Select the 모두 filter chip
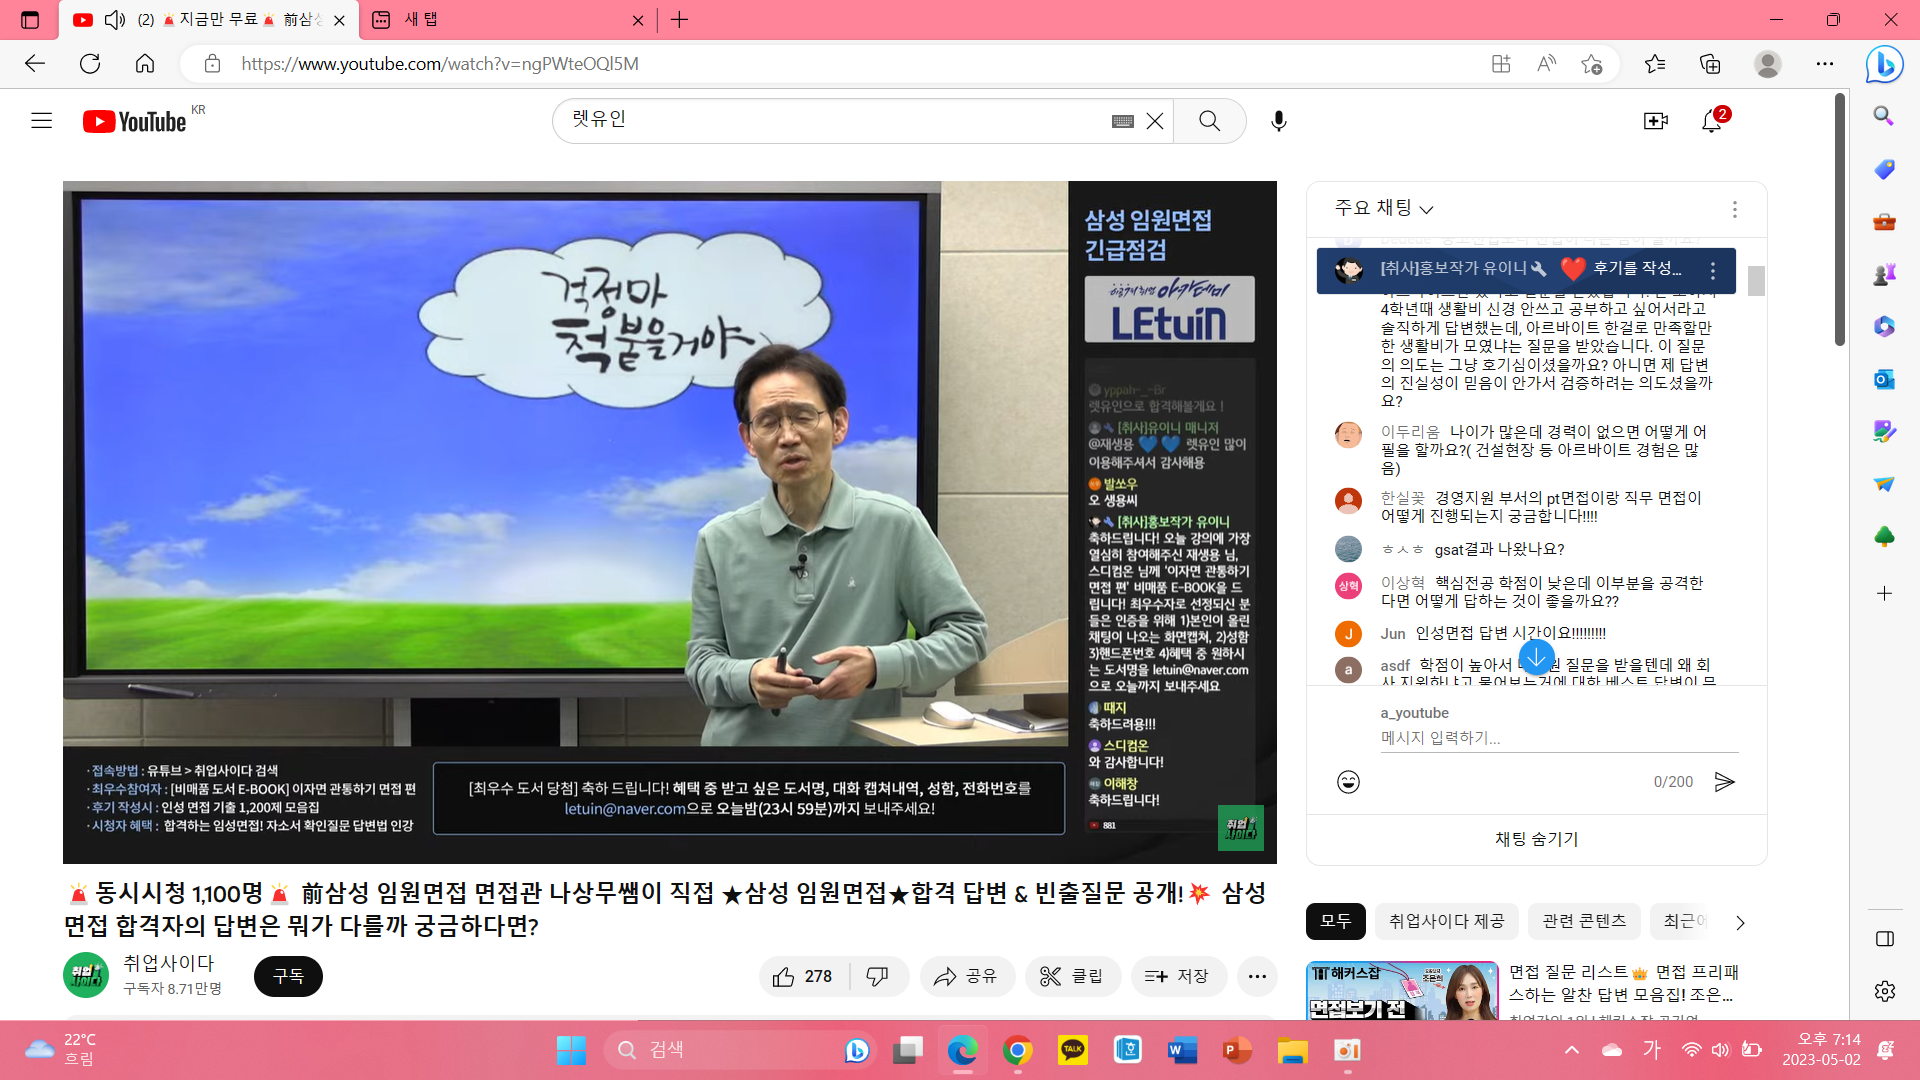Viewport: 1920px width, 1080px height. [1335, 921]
